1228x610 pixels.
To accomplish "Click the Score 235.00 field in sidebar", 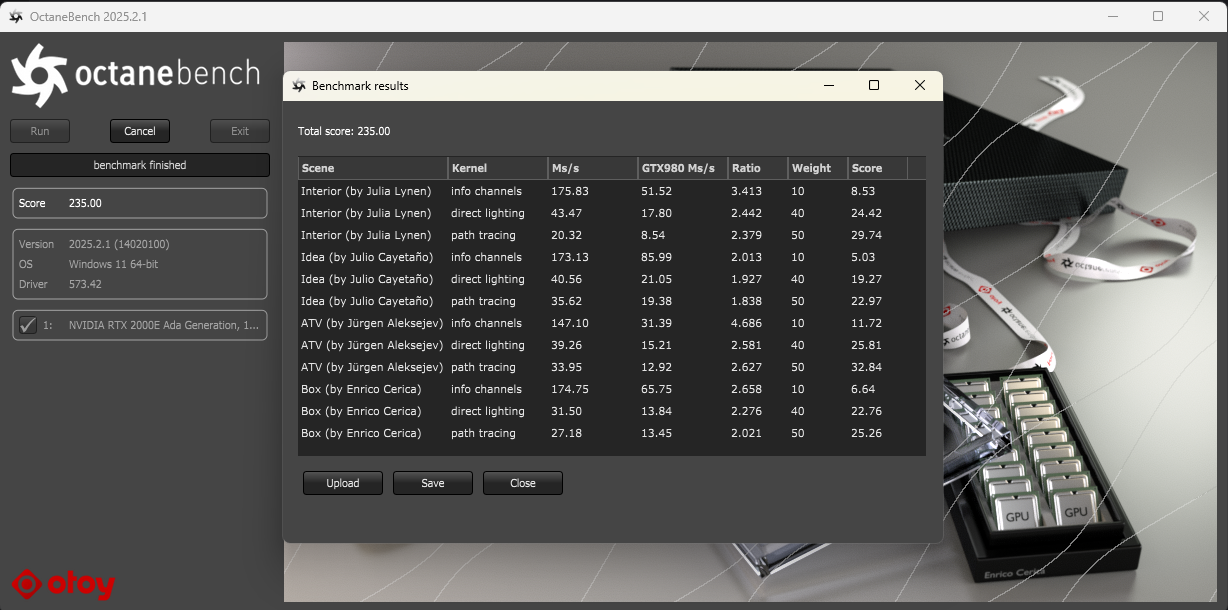I will point(140,203).
